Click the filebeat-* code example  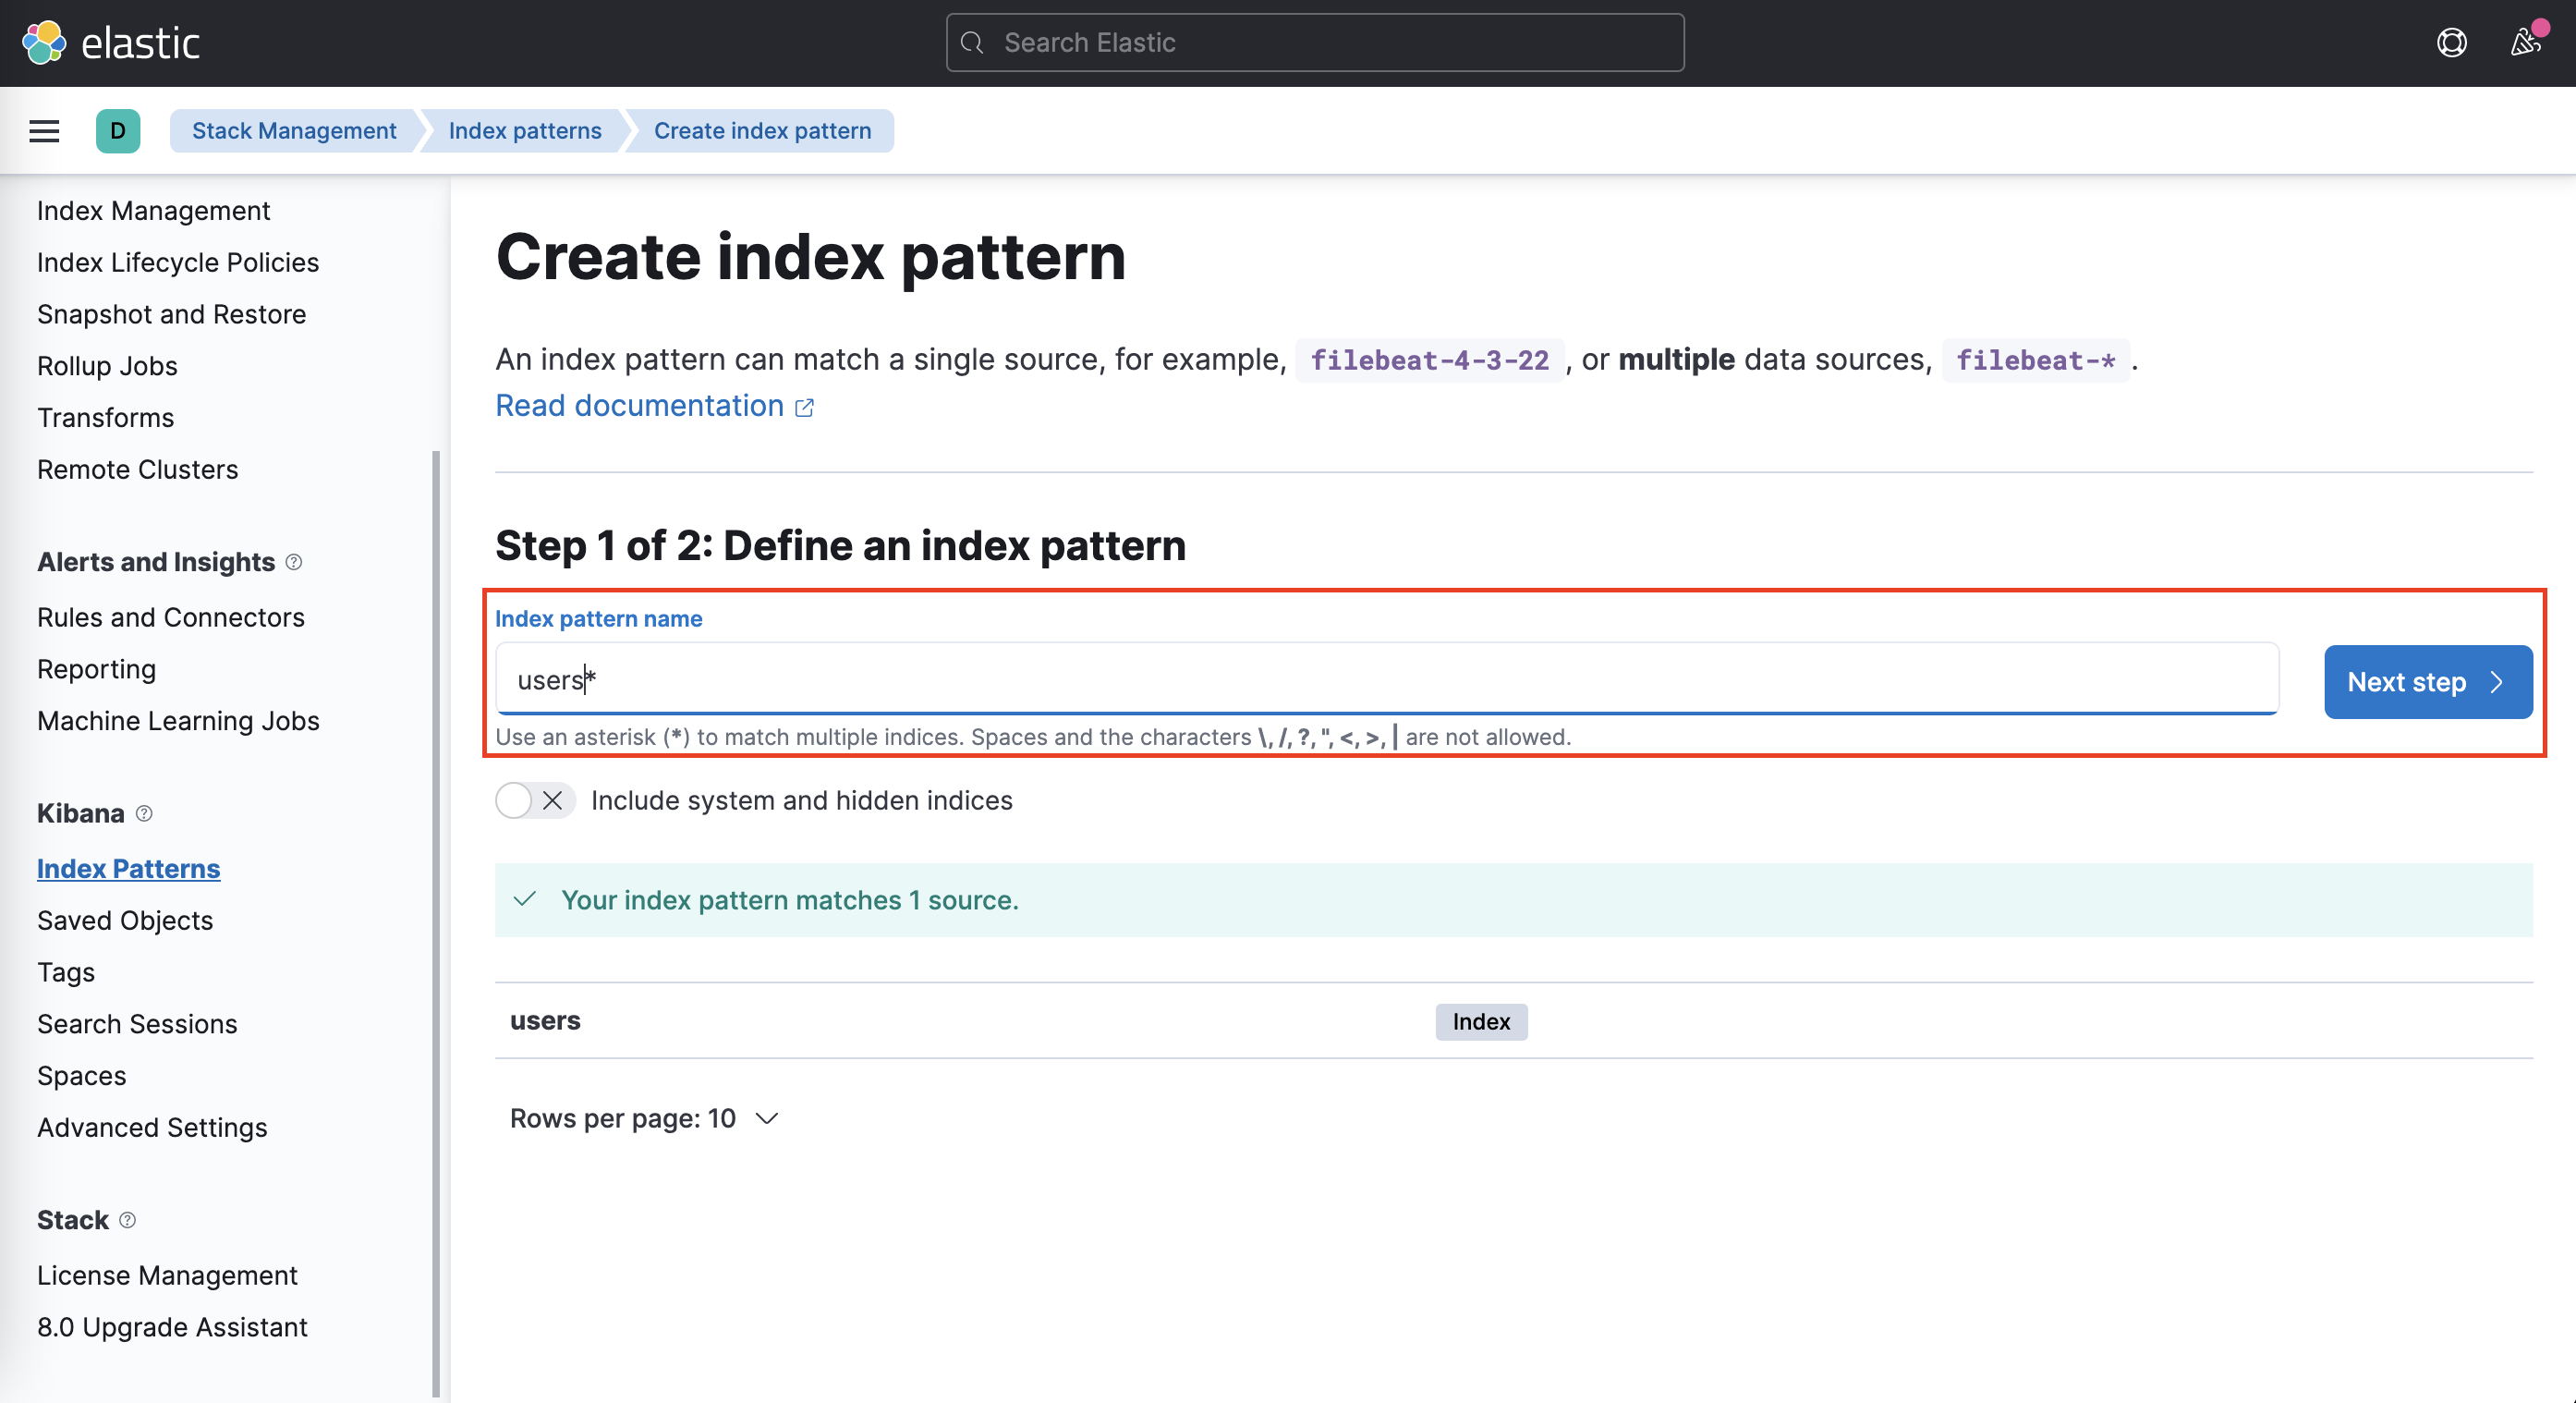click(2035, 360)
